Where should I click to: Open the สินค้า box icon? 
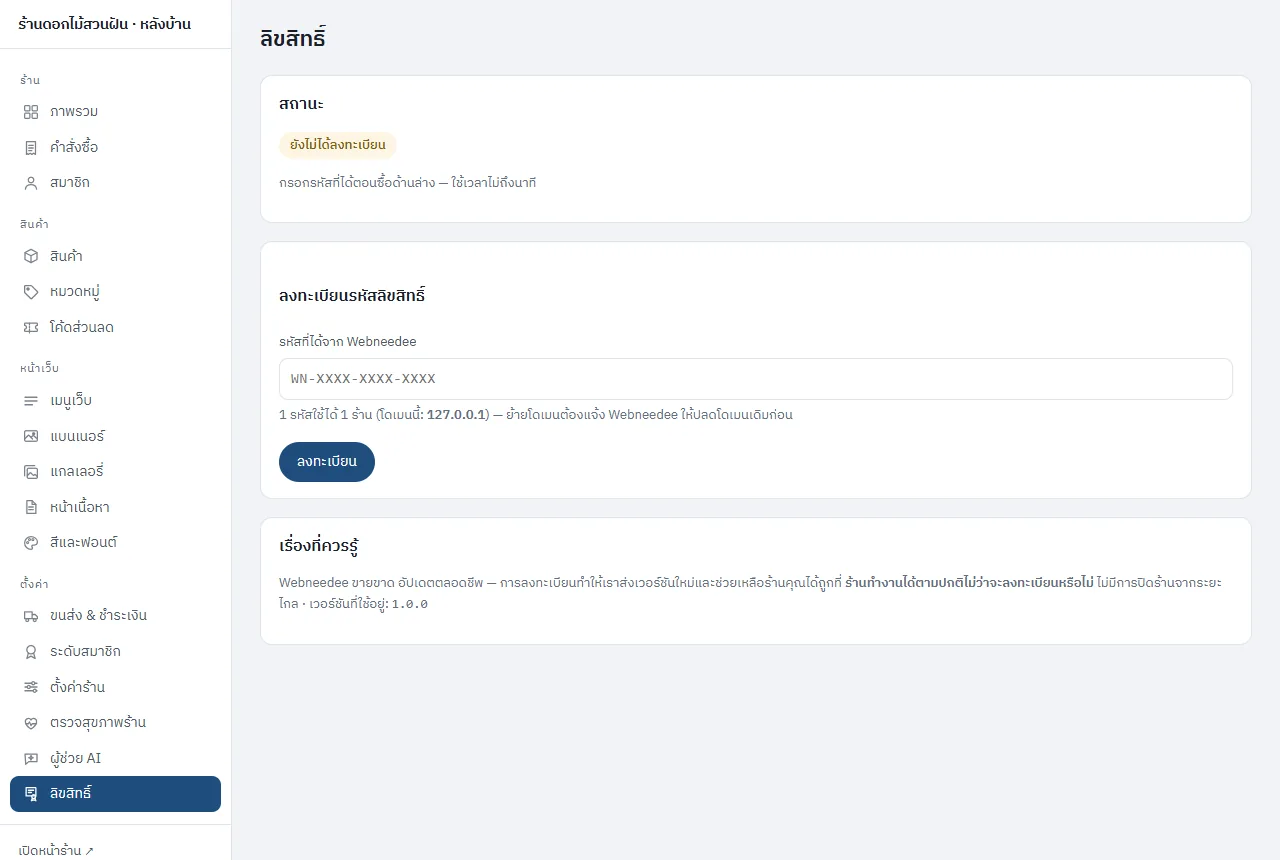31,256
